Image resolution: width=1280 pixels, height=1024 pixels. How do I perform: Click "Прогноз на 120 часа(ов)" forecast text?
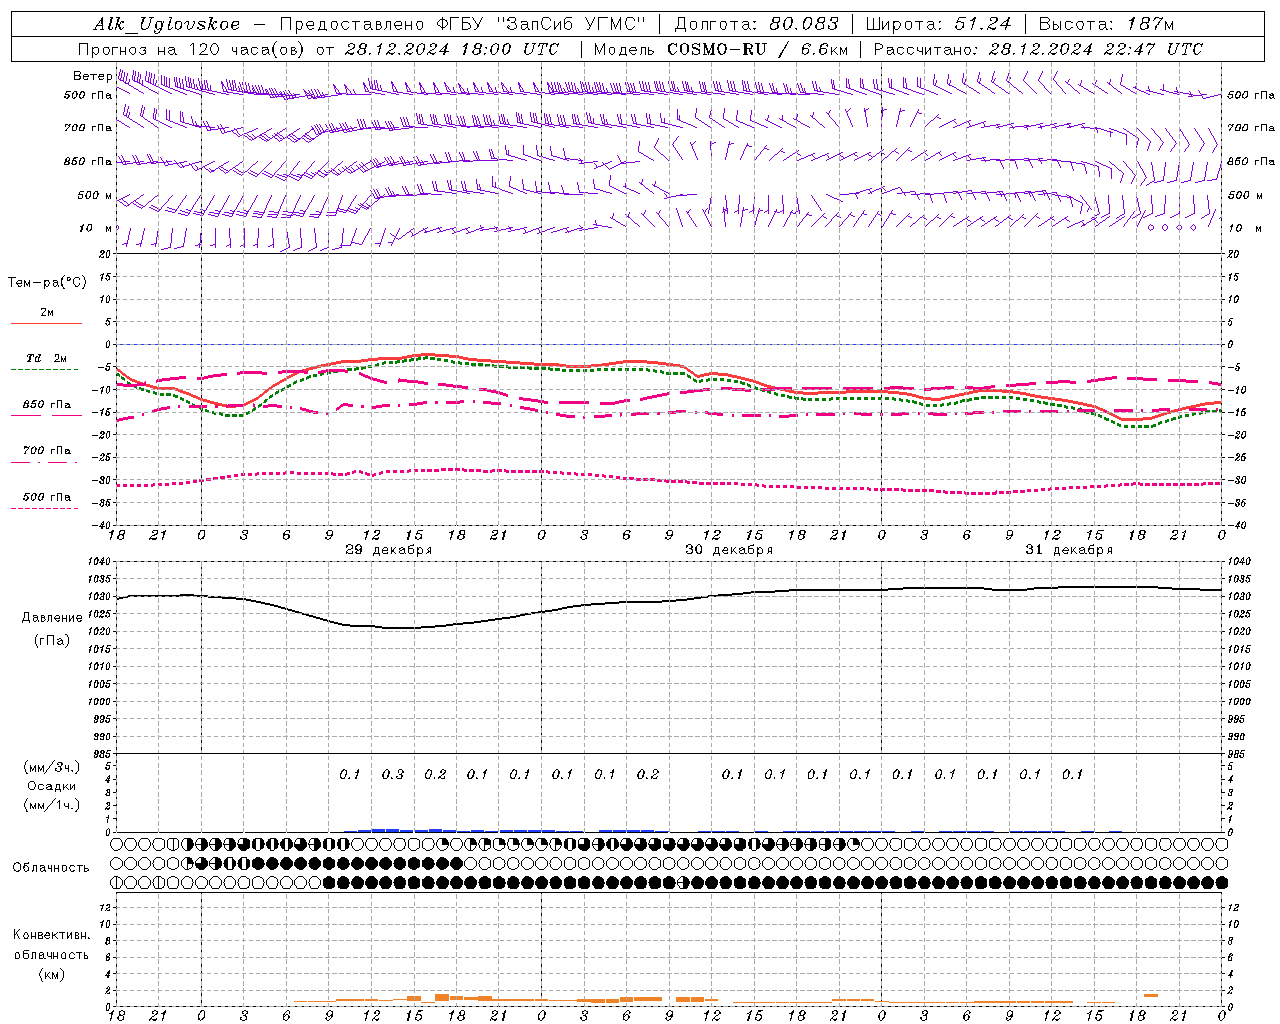192,49
